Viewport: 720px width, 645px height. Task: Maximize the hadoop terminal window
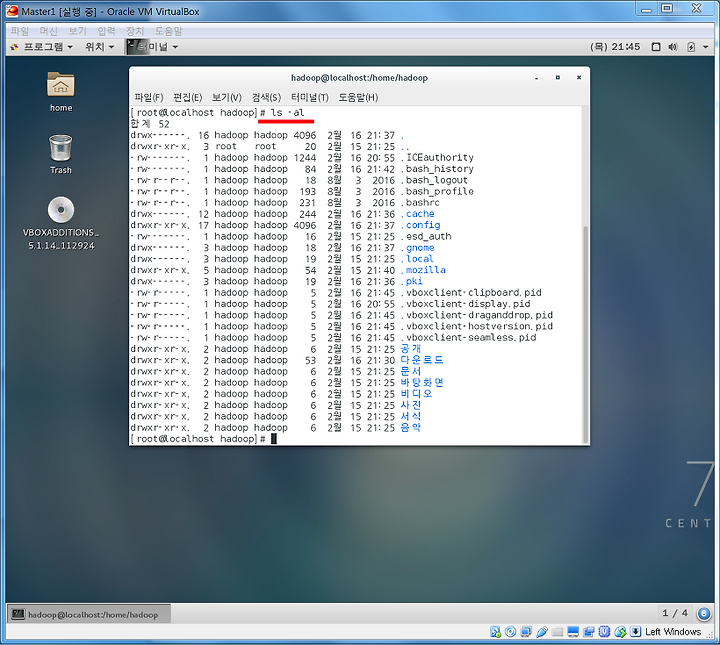(x=557, y=78)
